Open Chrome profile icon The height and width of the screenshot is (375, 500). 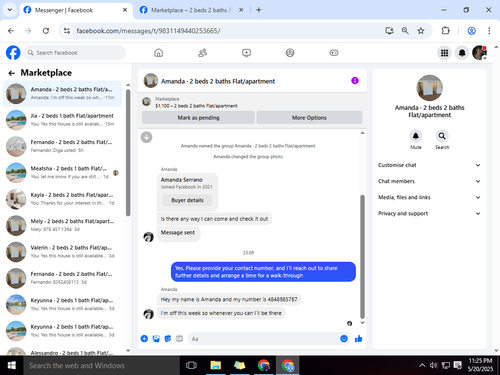tap(471, 31)
